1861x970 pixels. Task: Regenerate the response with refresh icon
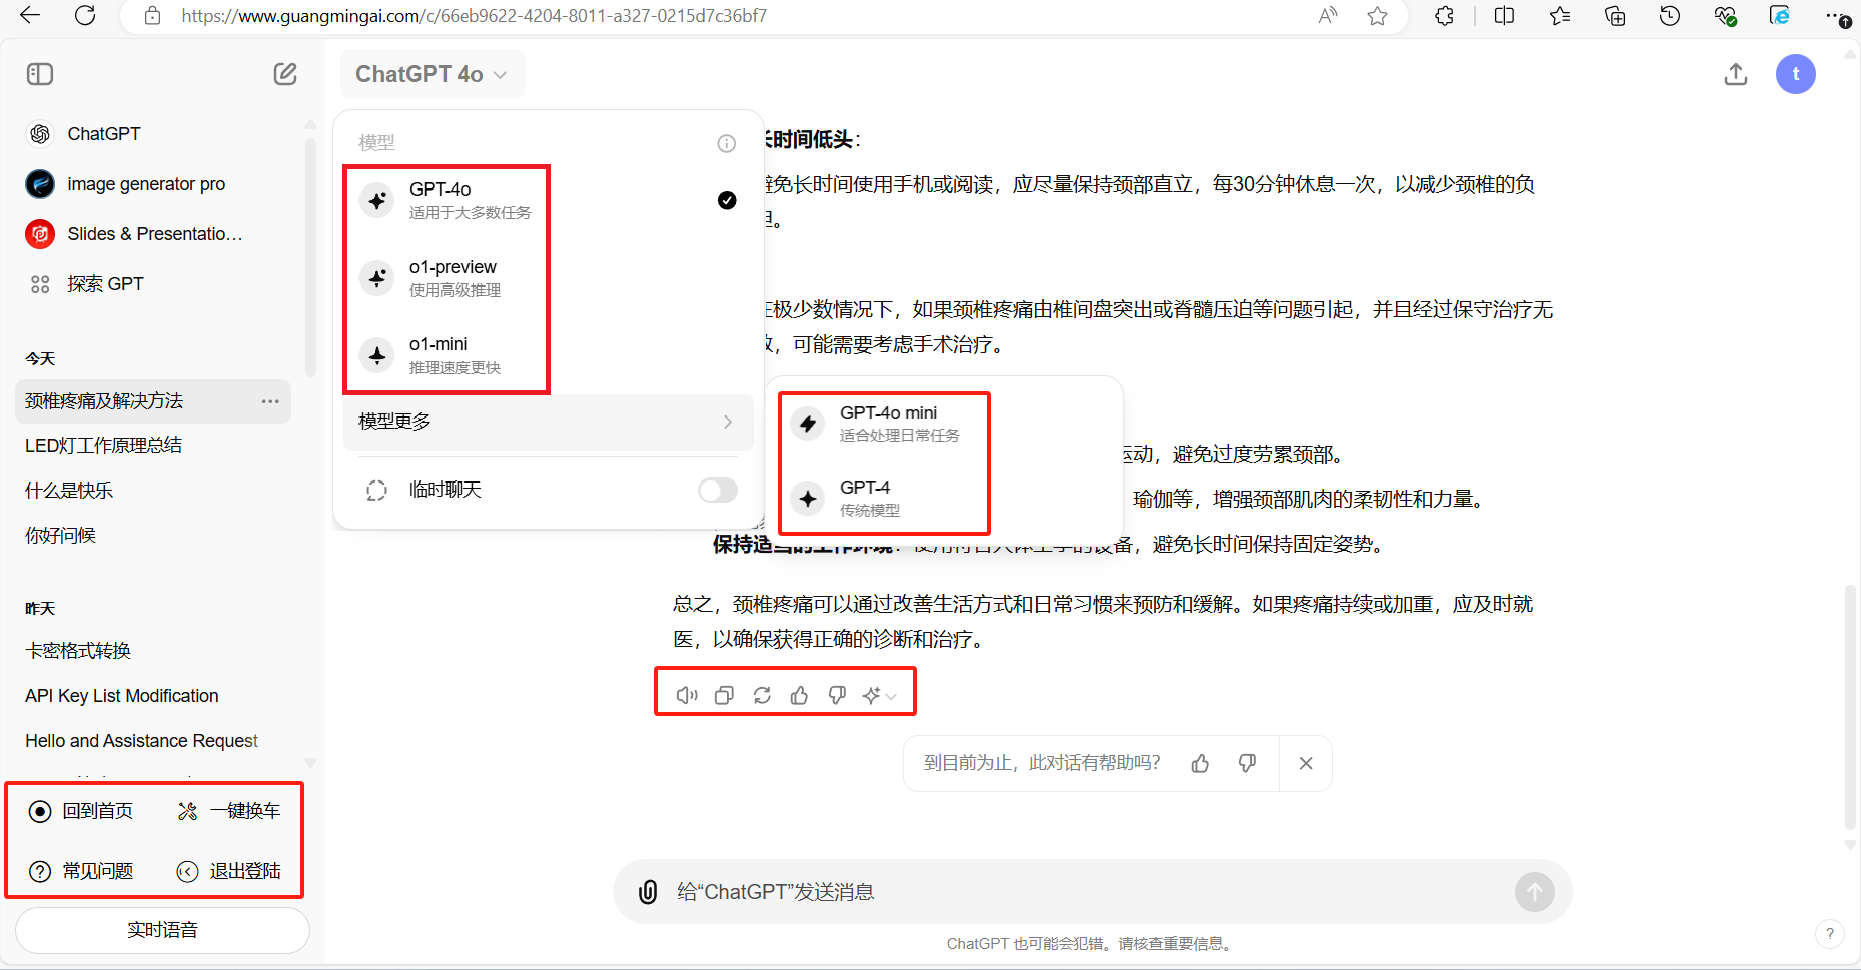[762, 695]
